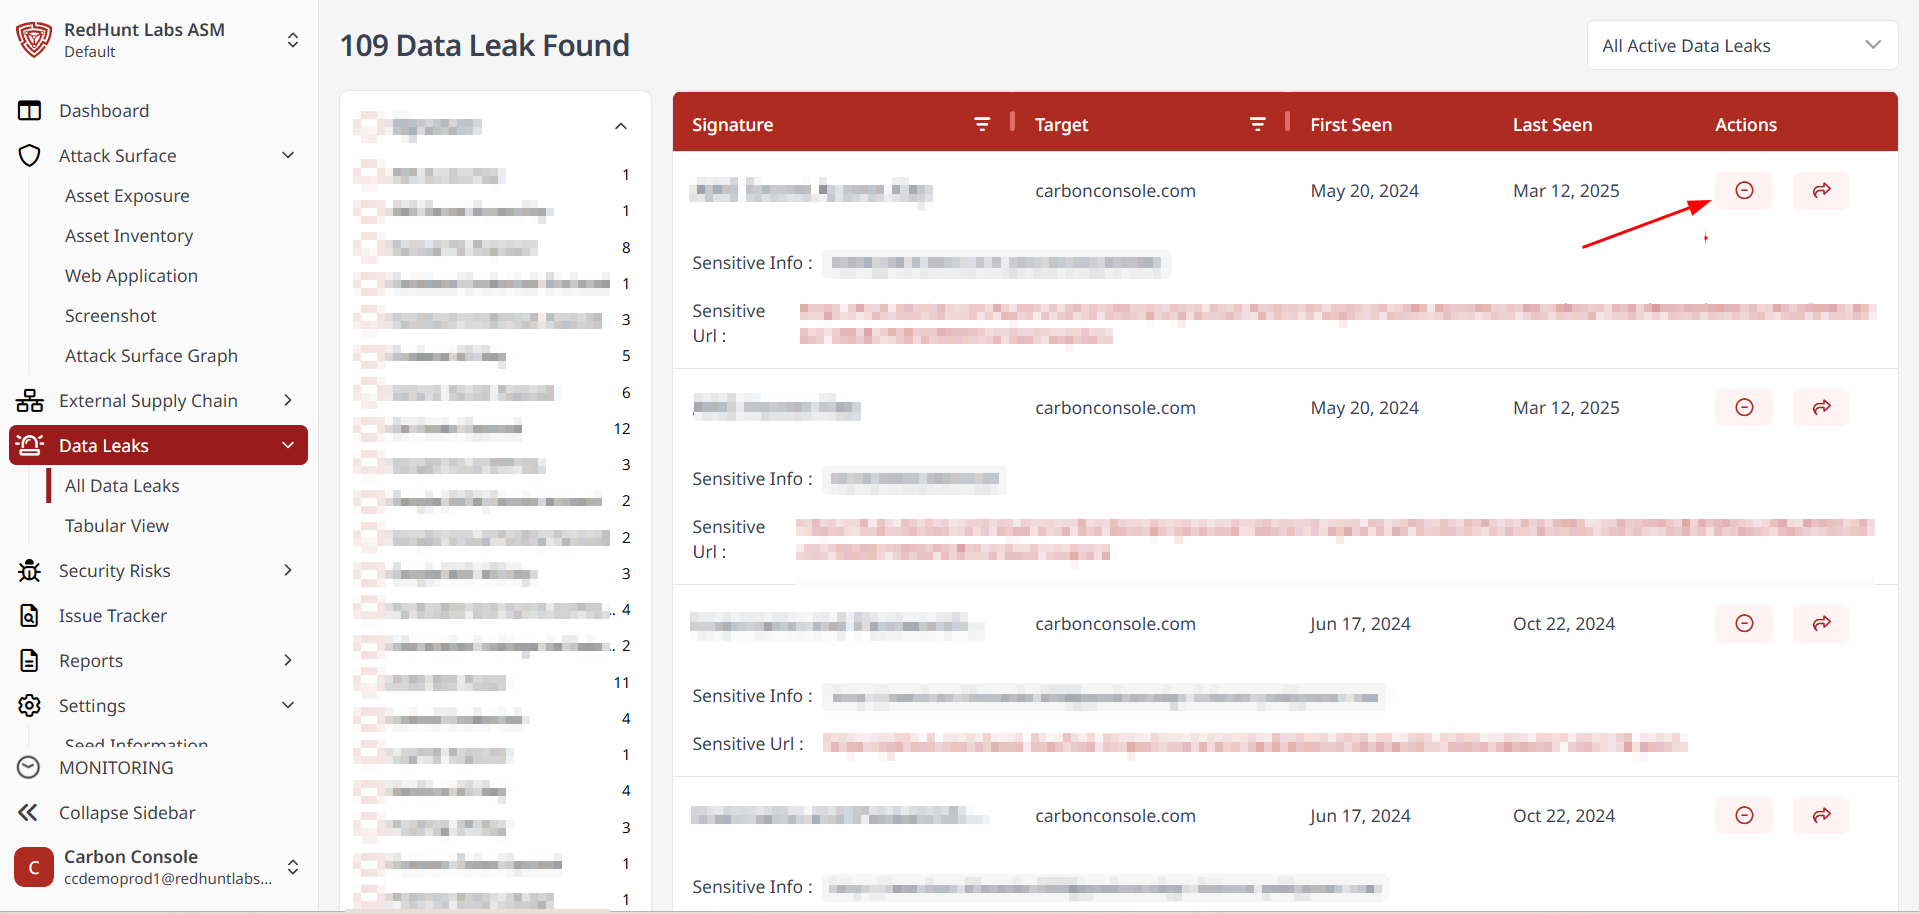Image resolution: width=1919 pixels, height=914 pixels.
Task: Click share arrow in third leak row
Action: (1821, 623)
